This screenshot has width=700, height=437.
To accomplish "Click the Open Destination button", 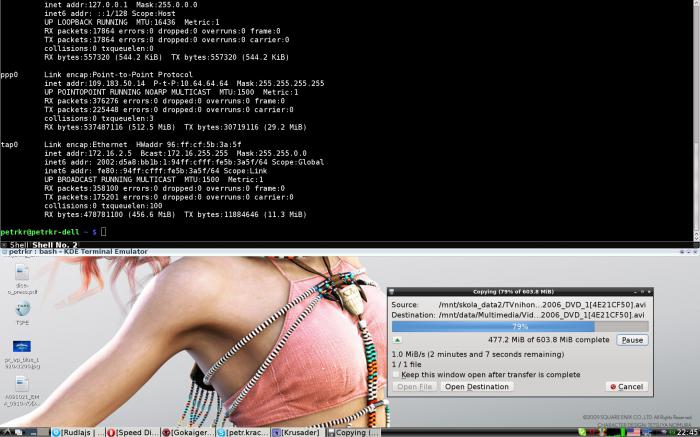I will 477,387.
